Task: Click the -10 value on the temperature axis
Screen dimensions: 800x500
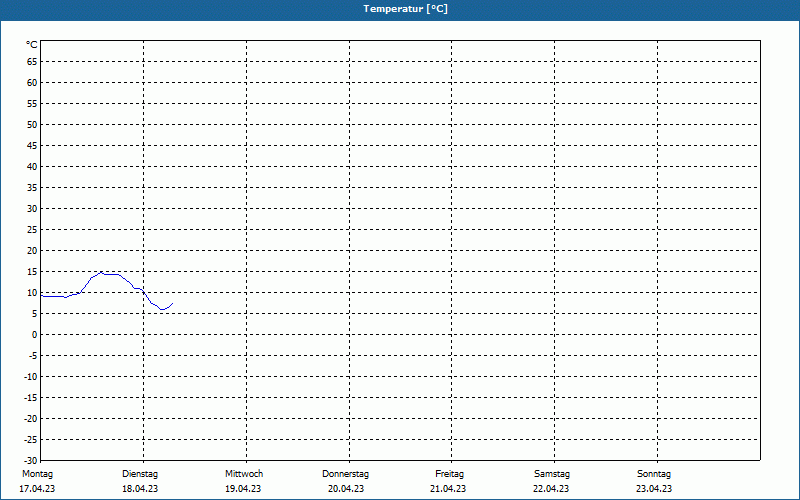Action: (31, 377)
